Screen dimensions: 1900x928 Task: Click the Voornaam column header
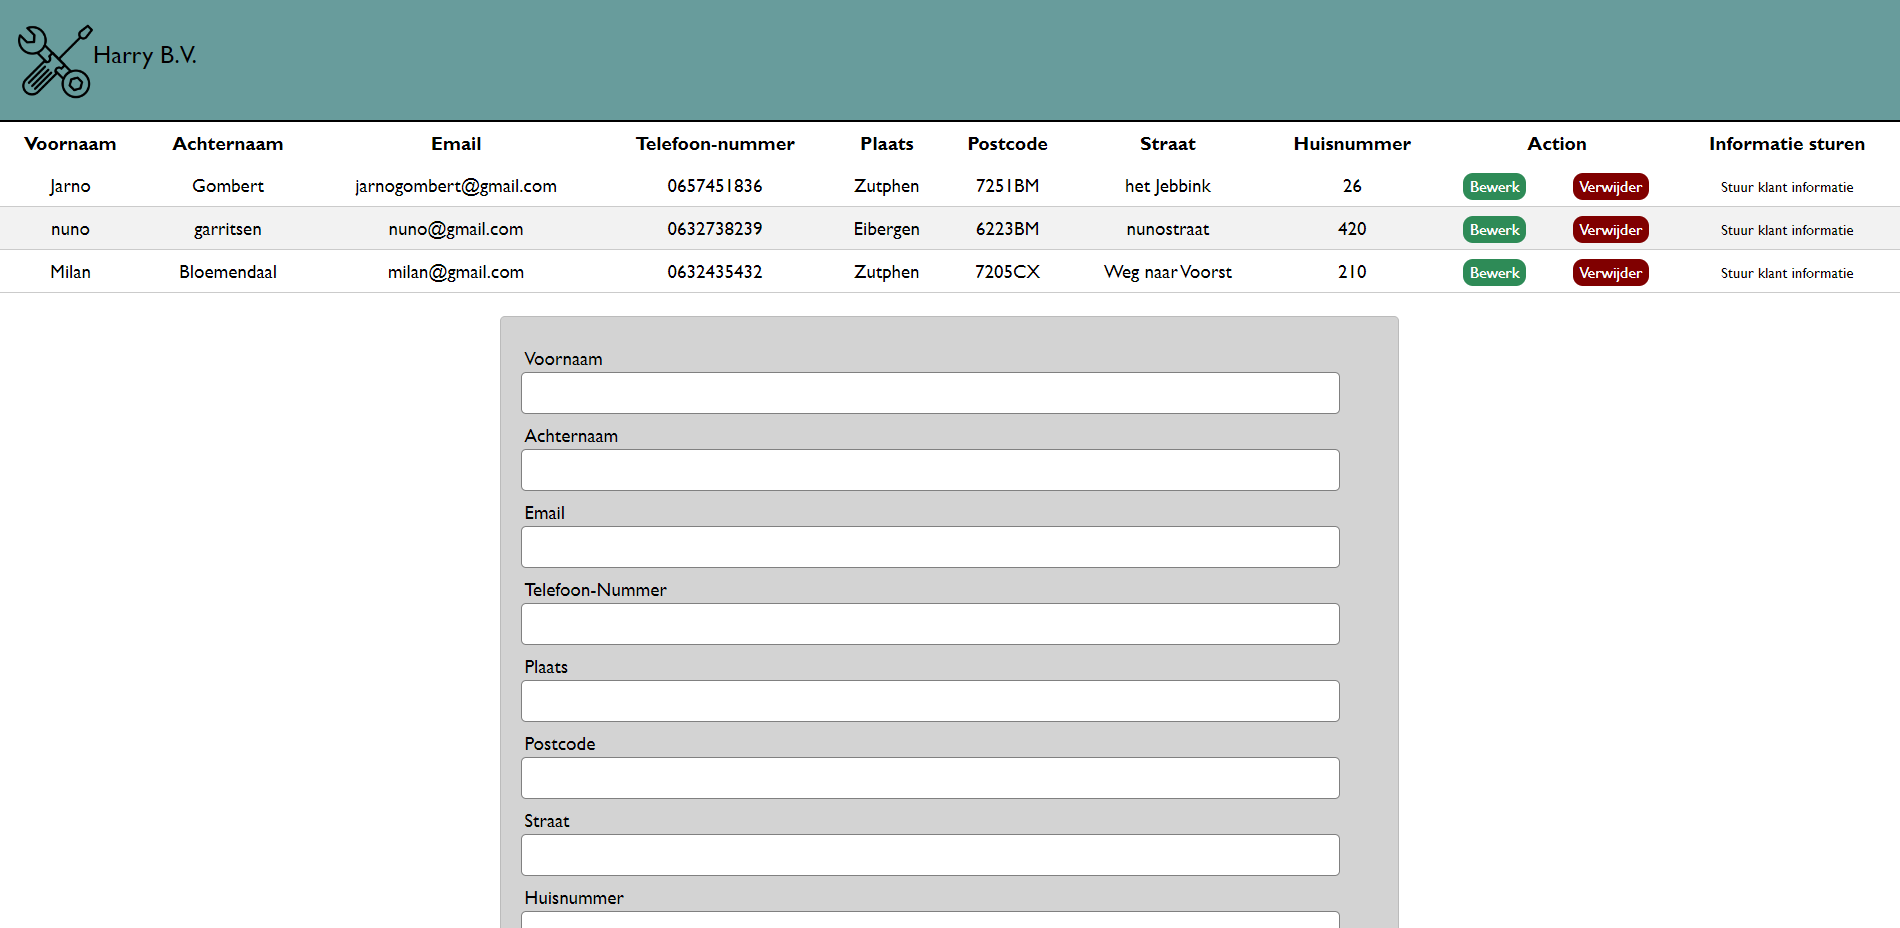click(x=70, y=144)
